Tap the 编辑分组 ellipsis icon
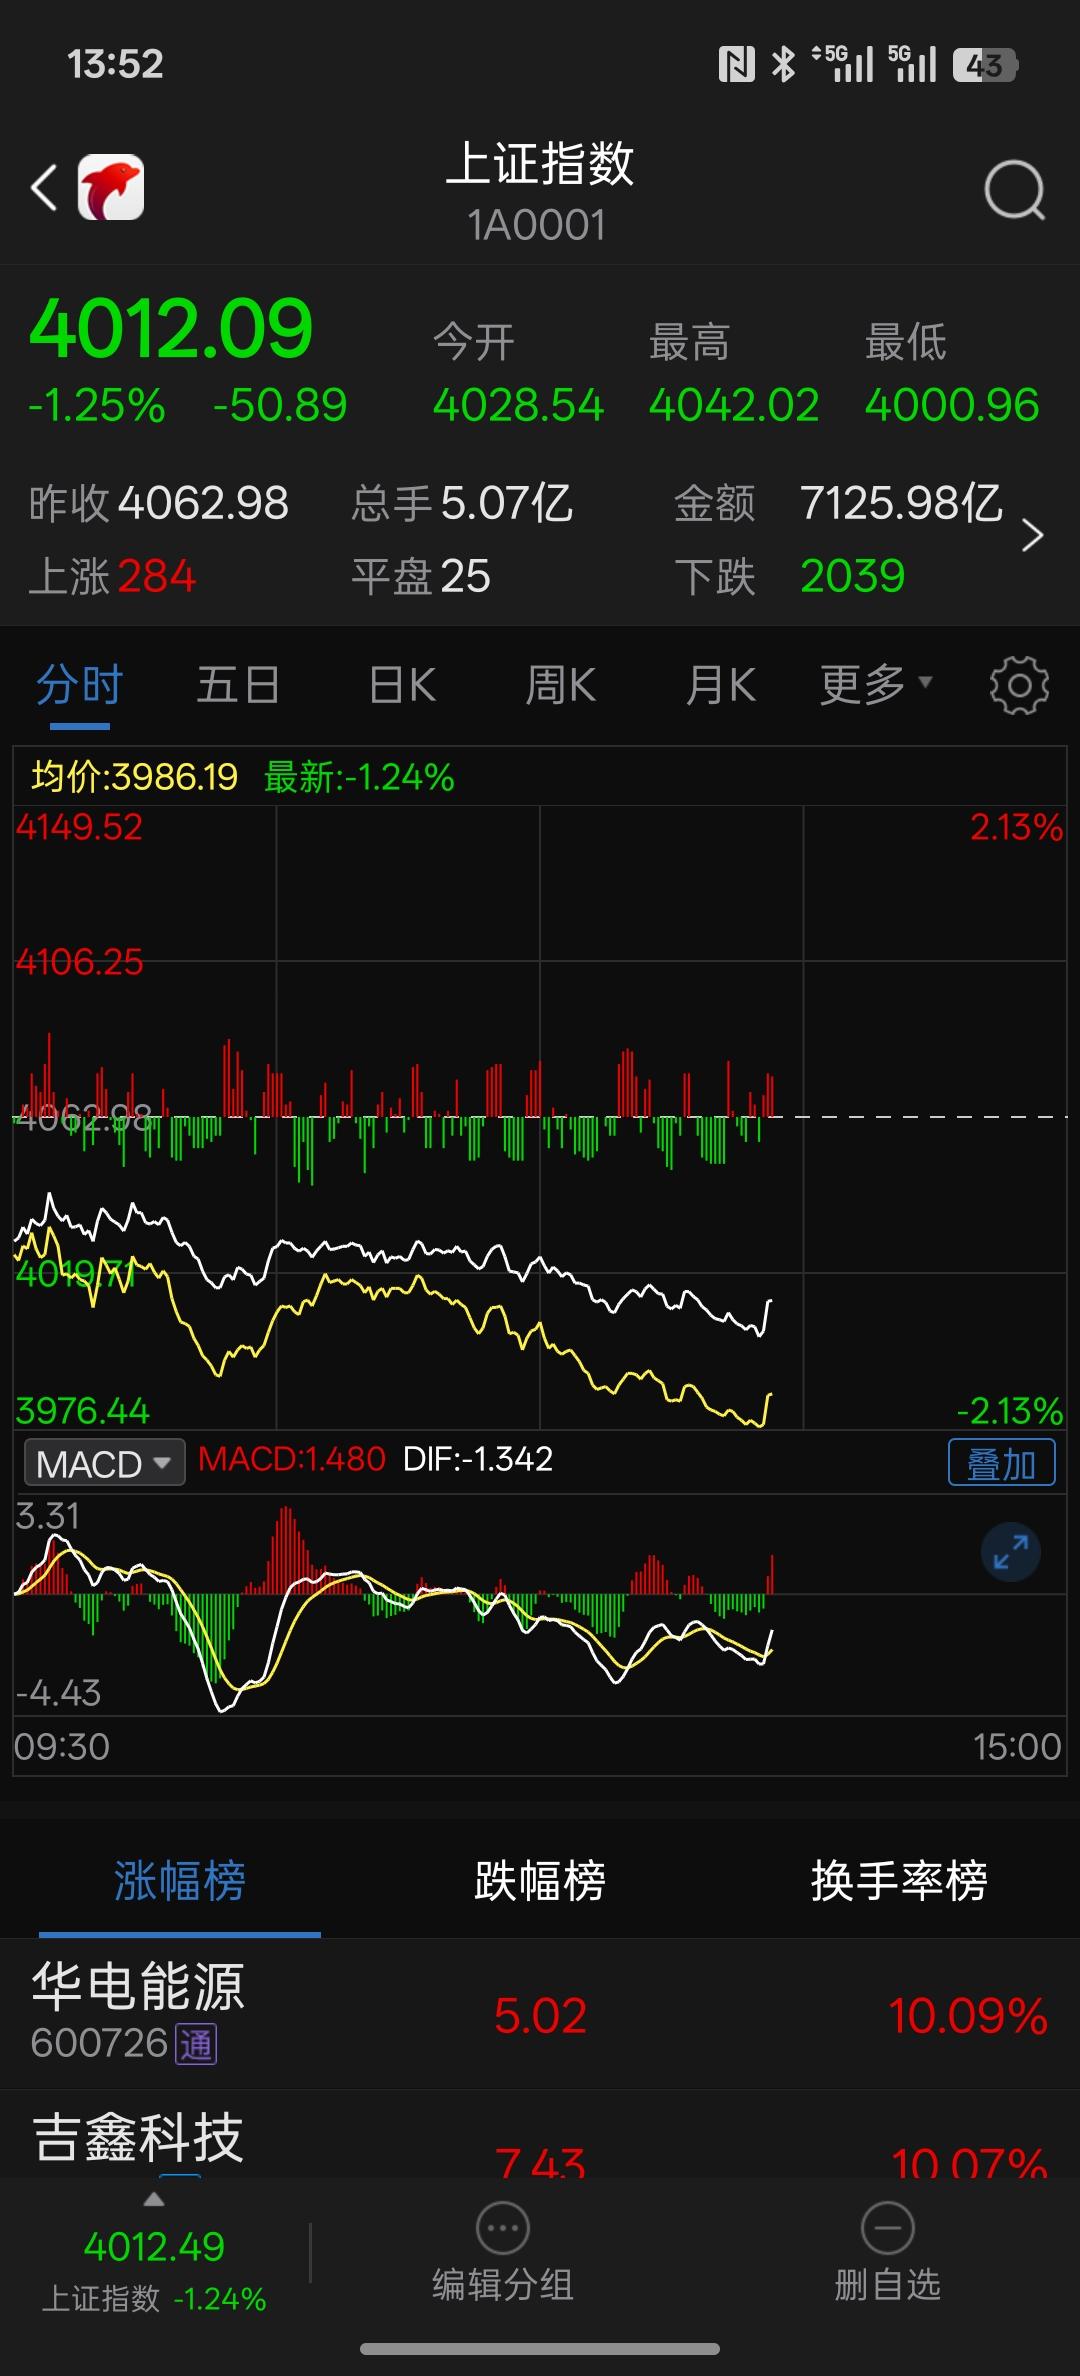The image size is (1080, 2376). [503, 2228]
